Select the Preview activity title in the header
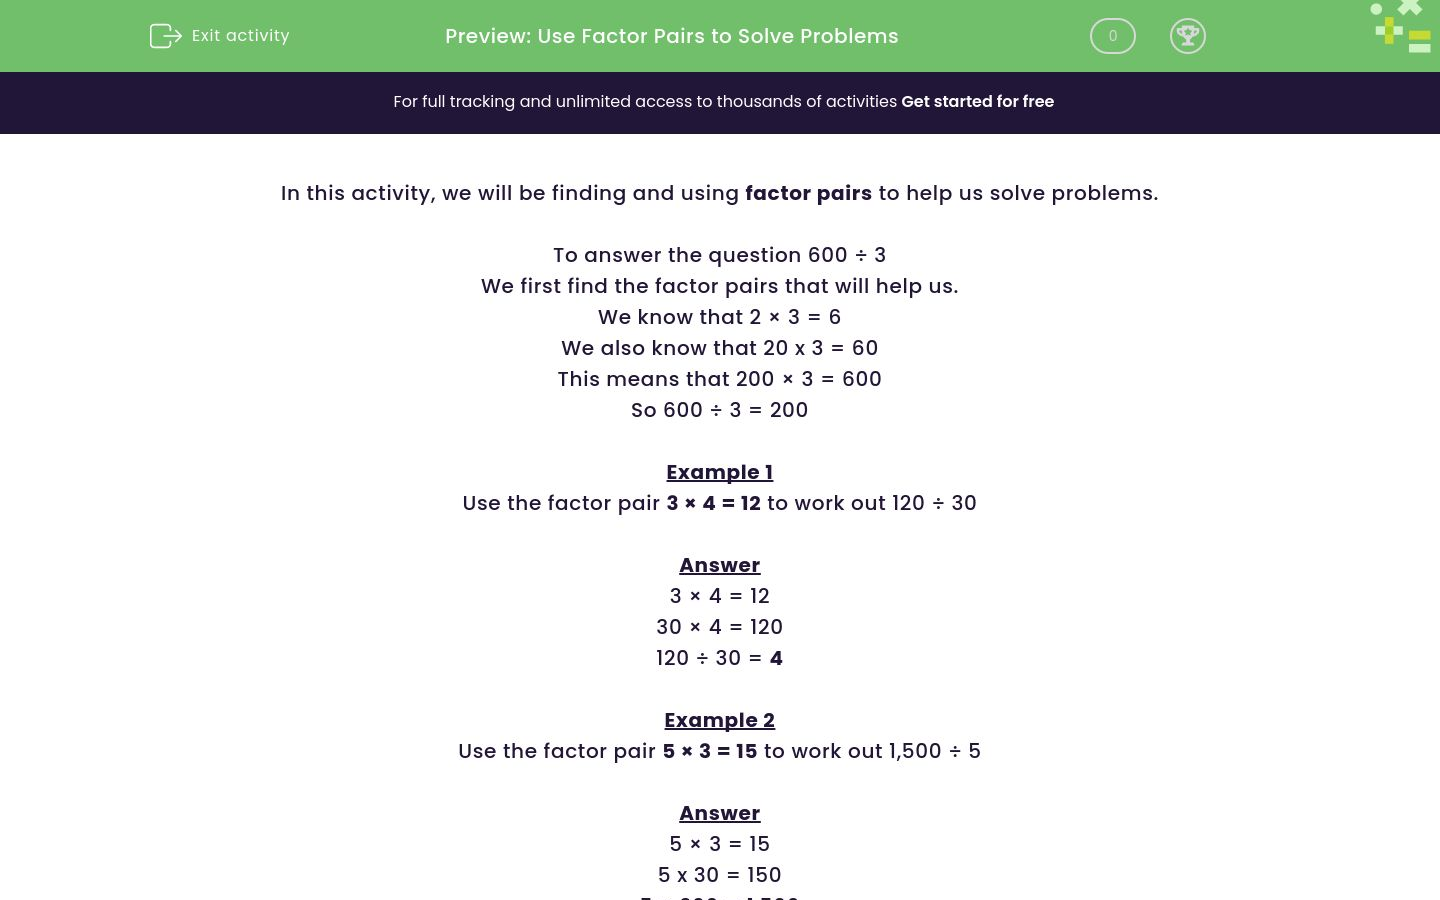This screenshot has height=900, width=1440. (672, 36)
